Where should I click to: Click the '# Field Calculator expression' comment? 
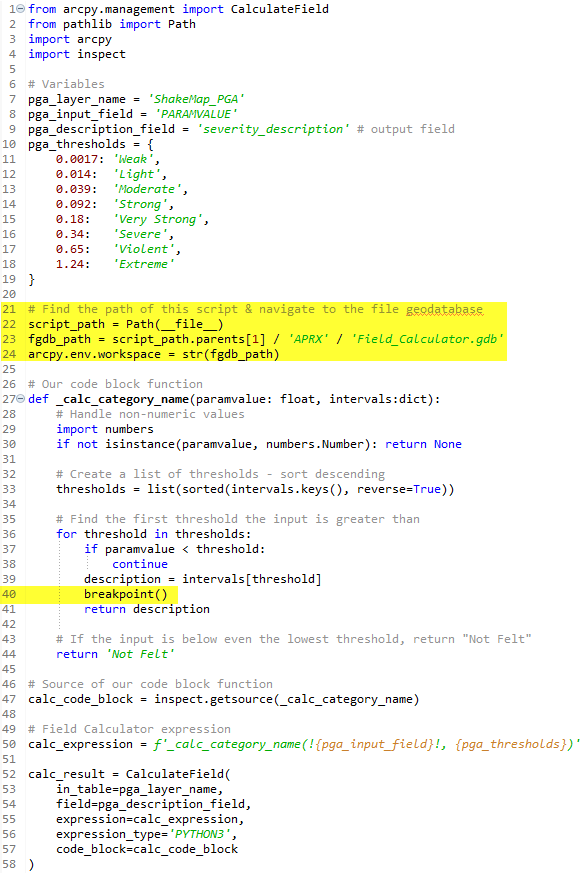(x=129, y=729)
